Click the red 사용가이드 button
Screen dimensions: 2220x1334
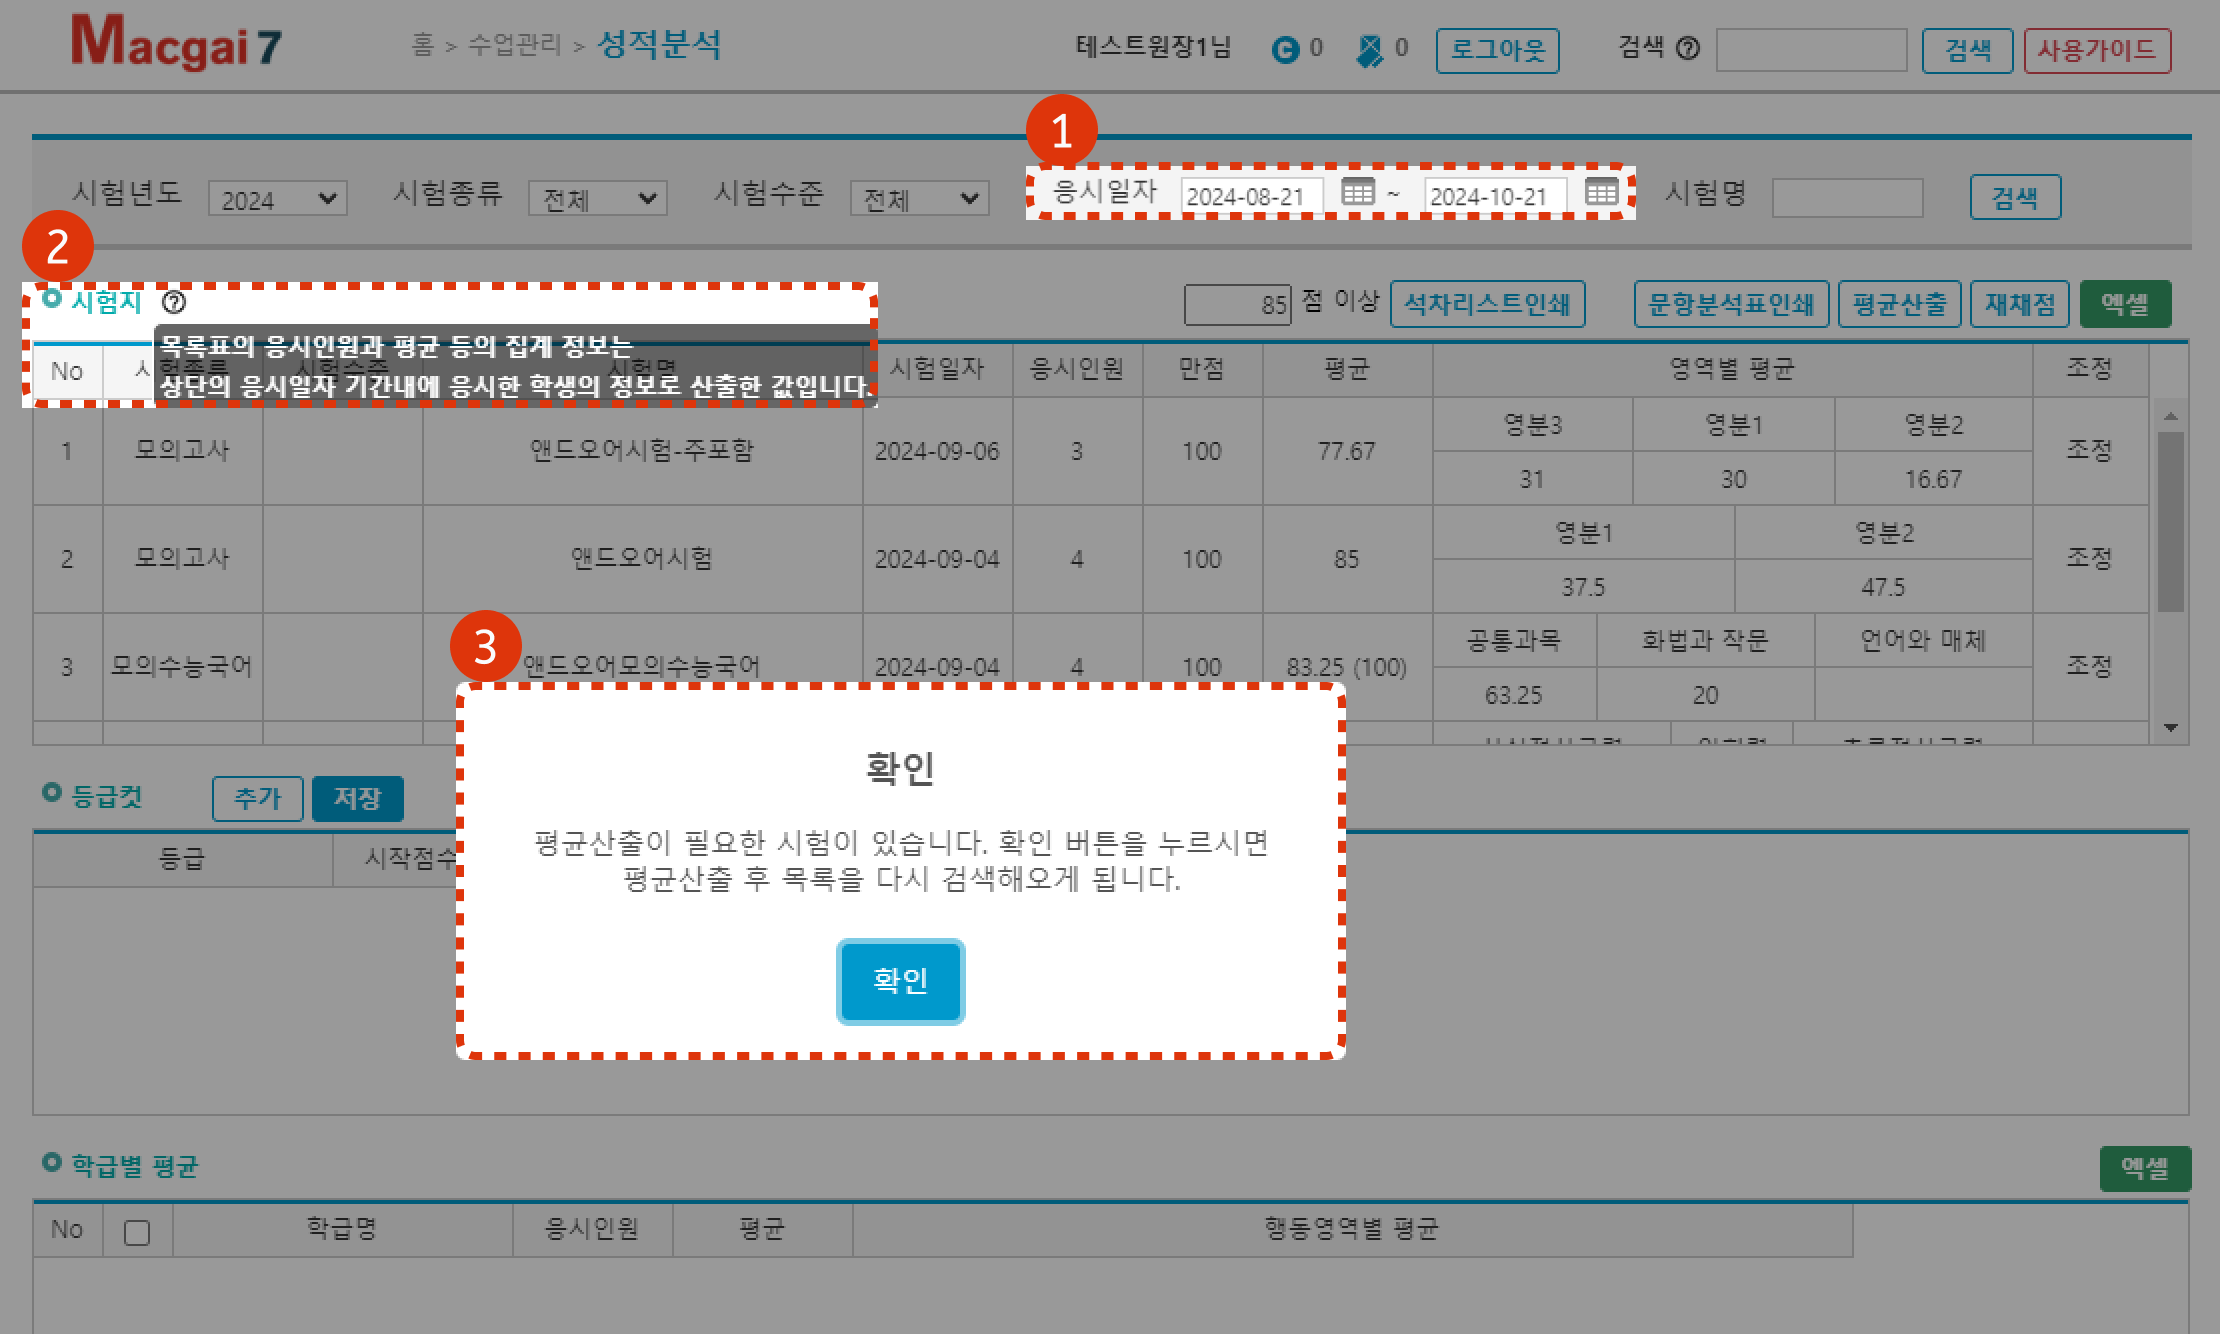(x=2097, y=50)
